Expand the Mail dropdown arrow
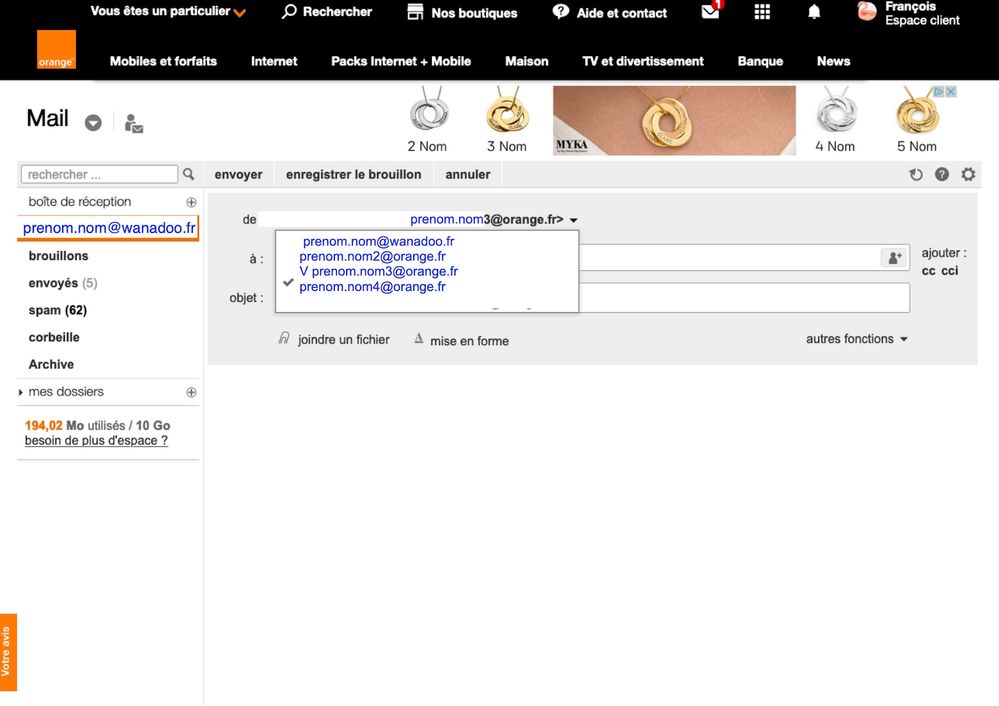The image size is (999, 706). 93,123
